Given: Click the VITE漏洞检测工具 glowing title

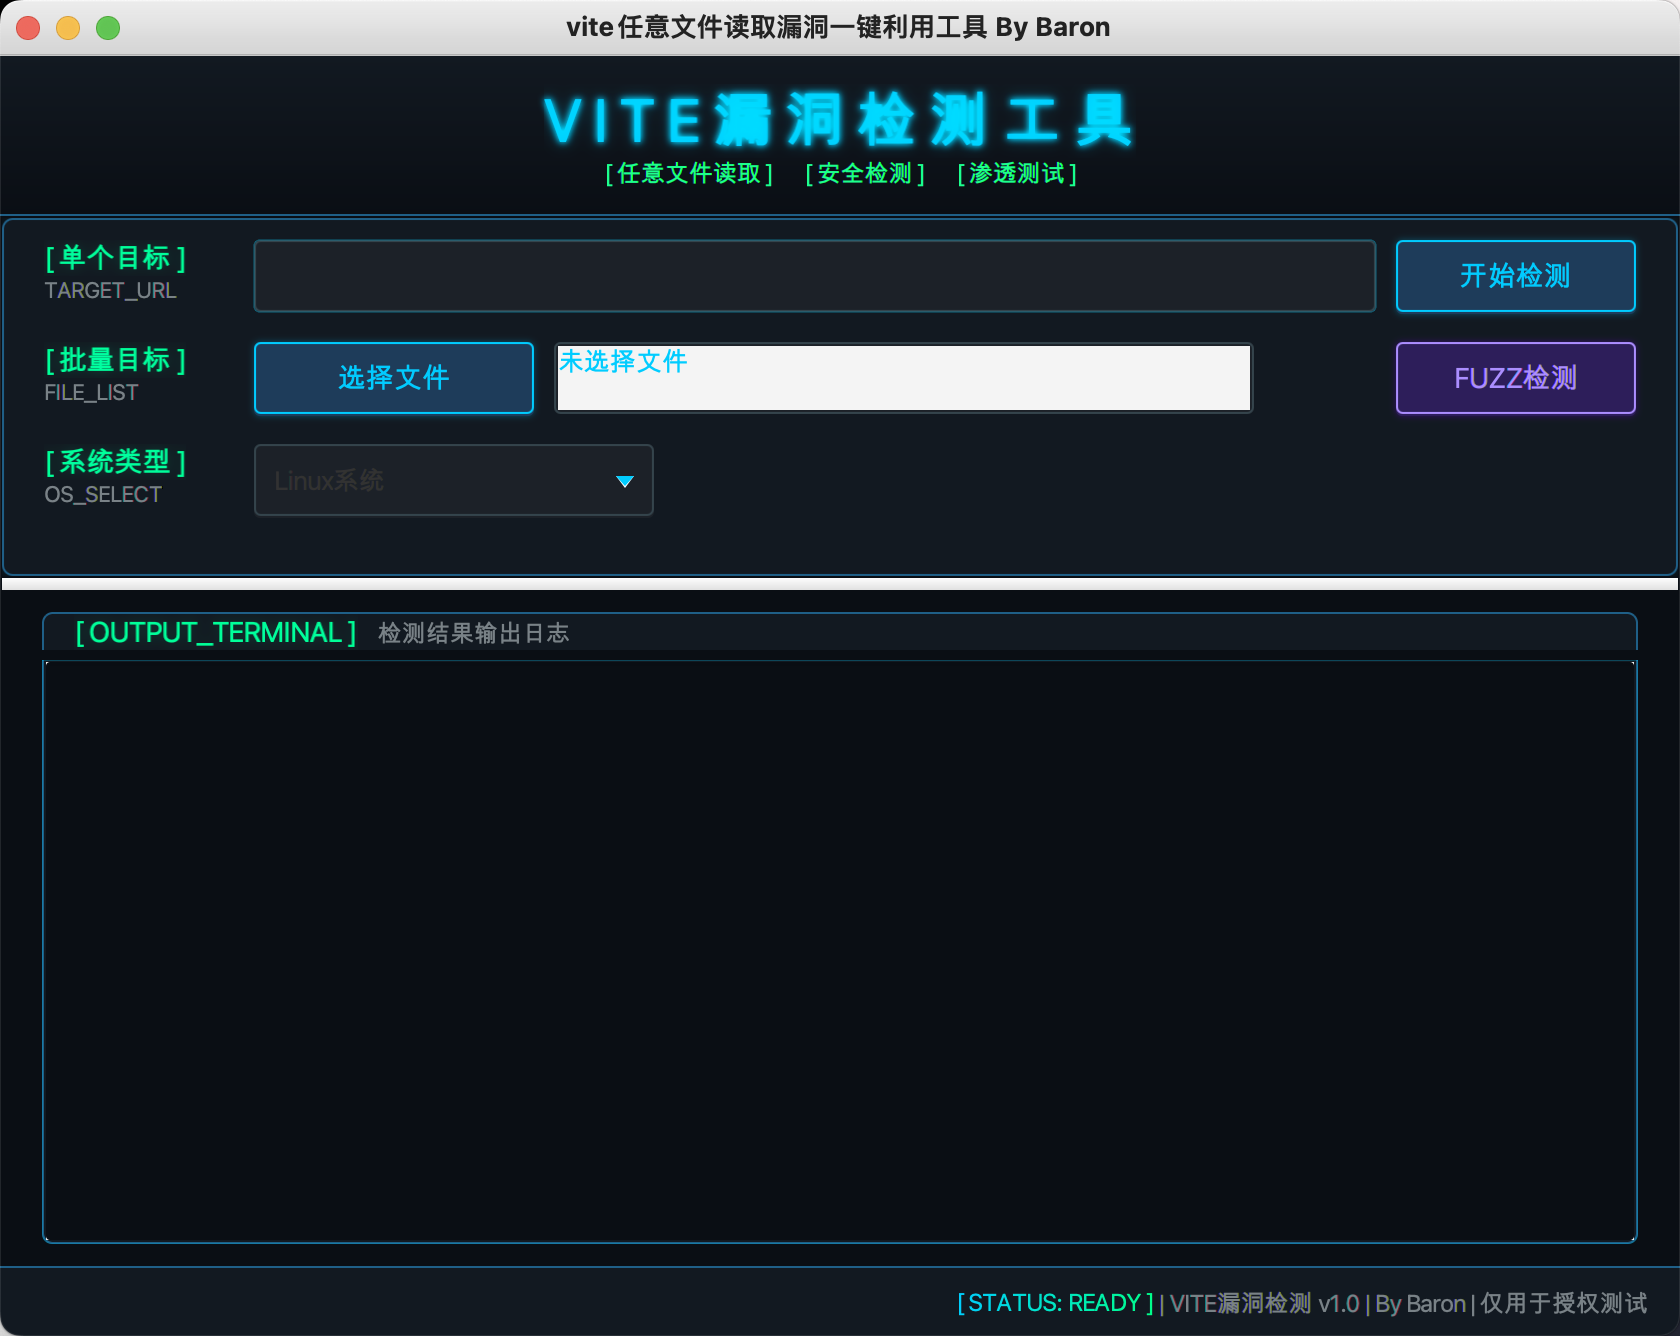Looking at the screenshot, I should point(839,120).
